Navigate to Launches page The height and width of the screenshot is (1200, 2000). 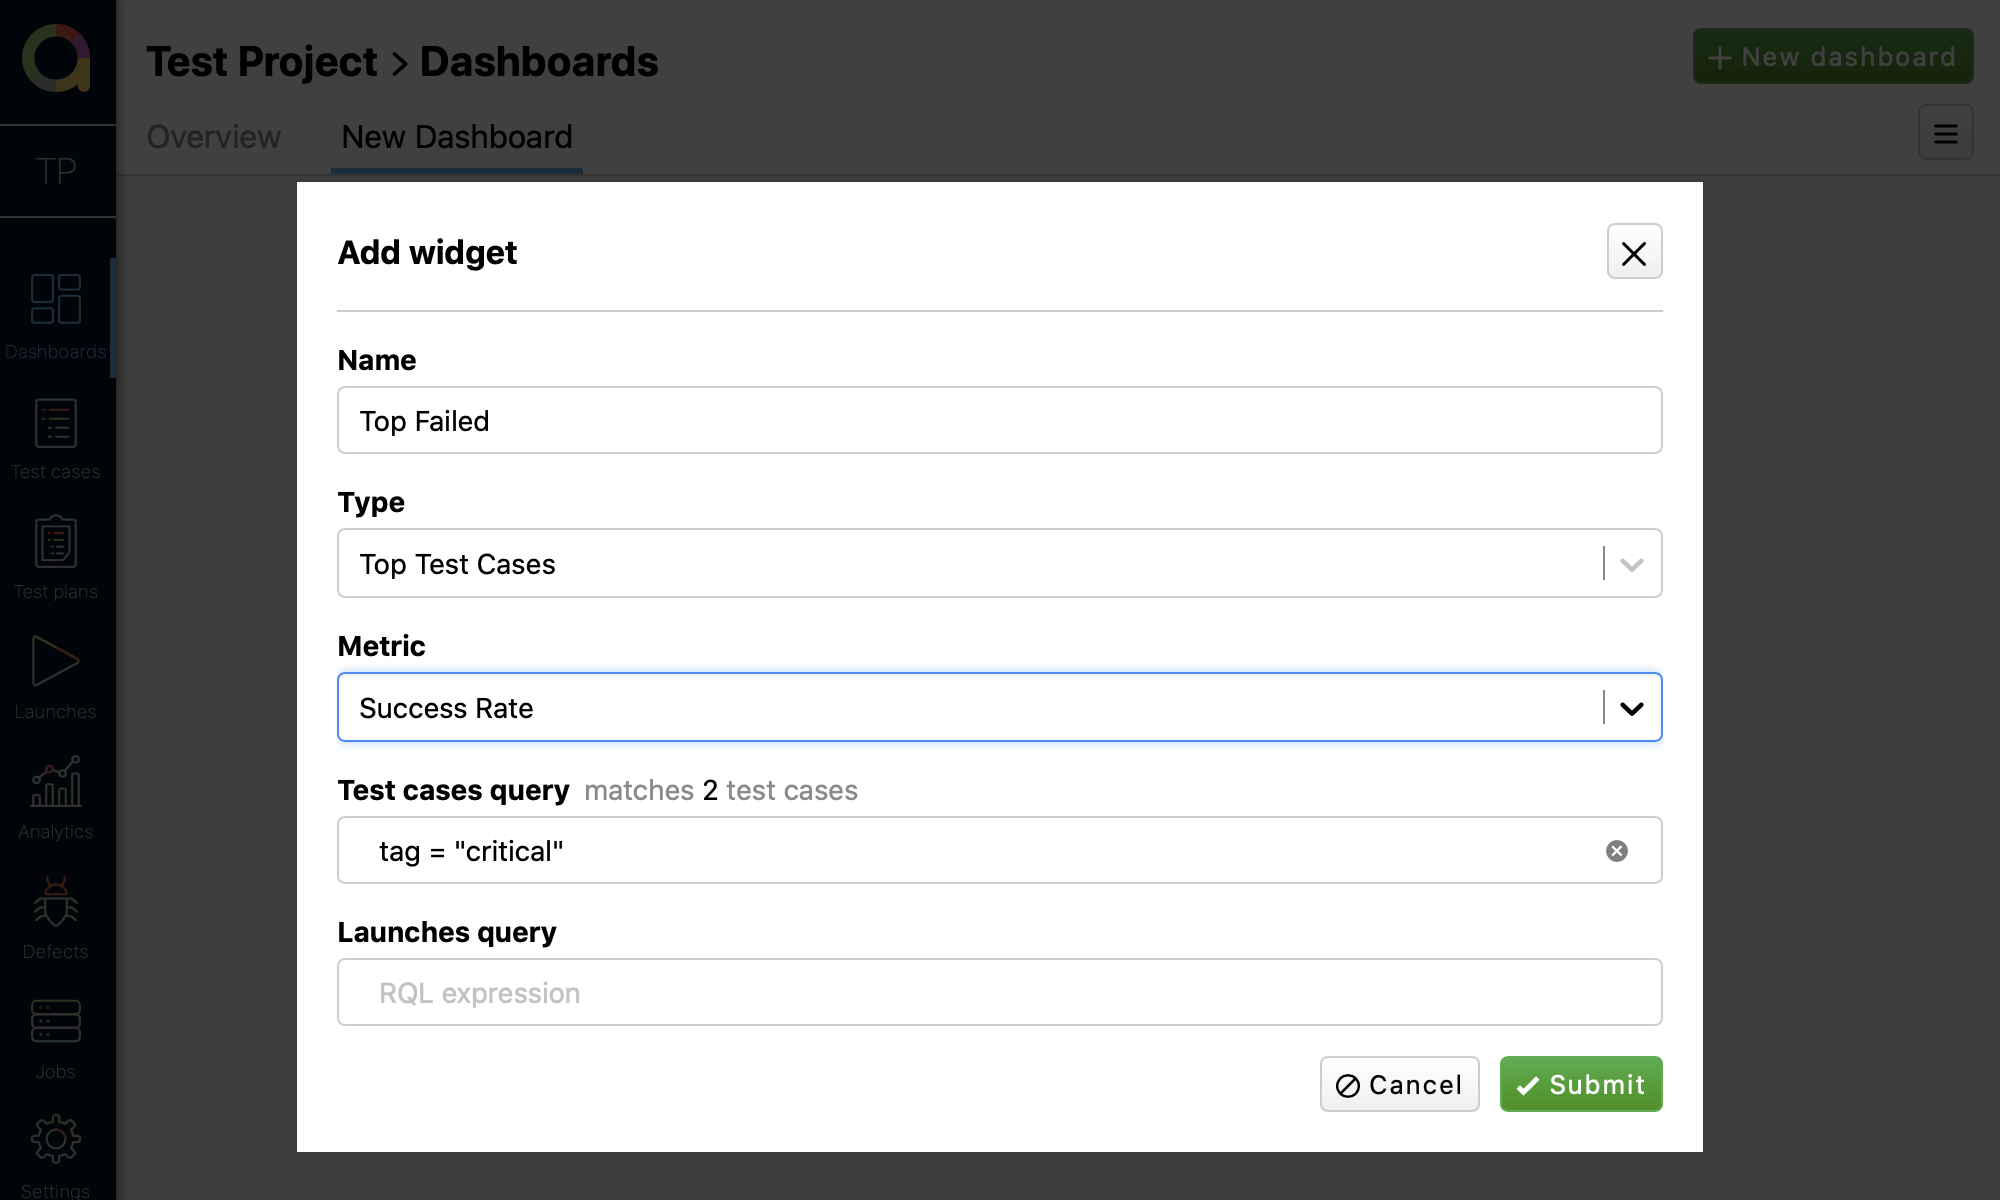[x=56, y=678]
